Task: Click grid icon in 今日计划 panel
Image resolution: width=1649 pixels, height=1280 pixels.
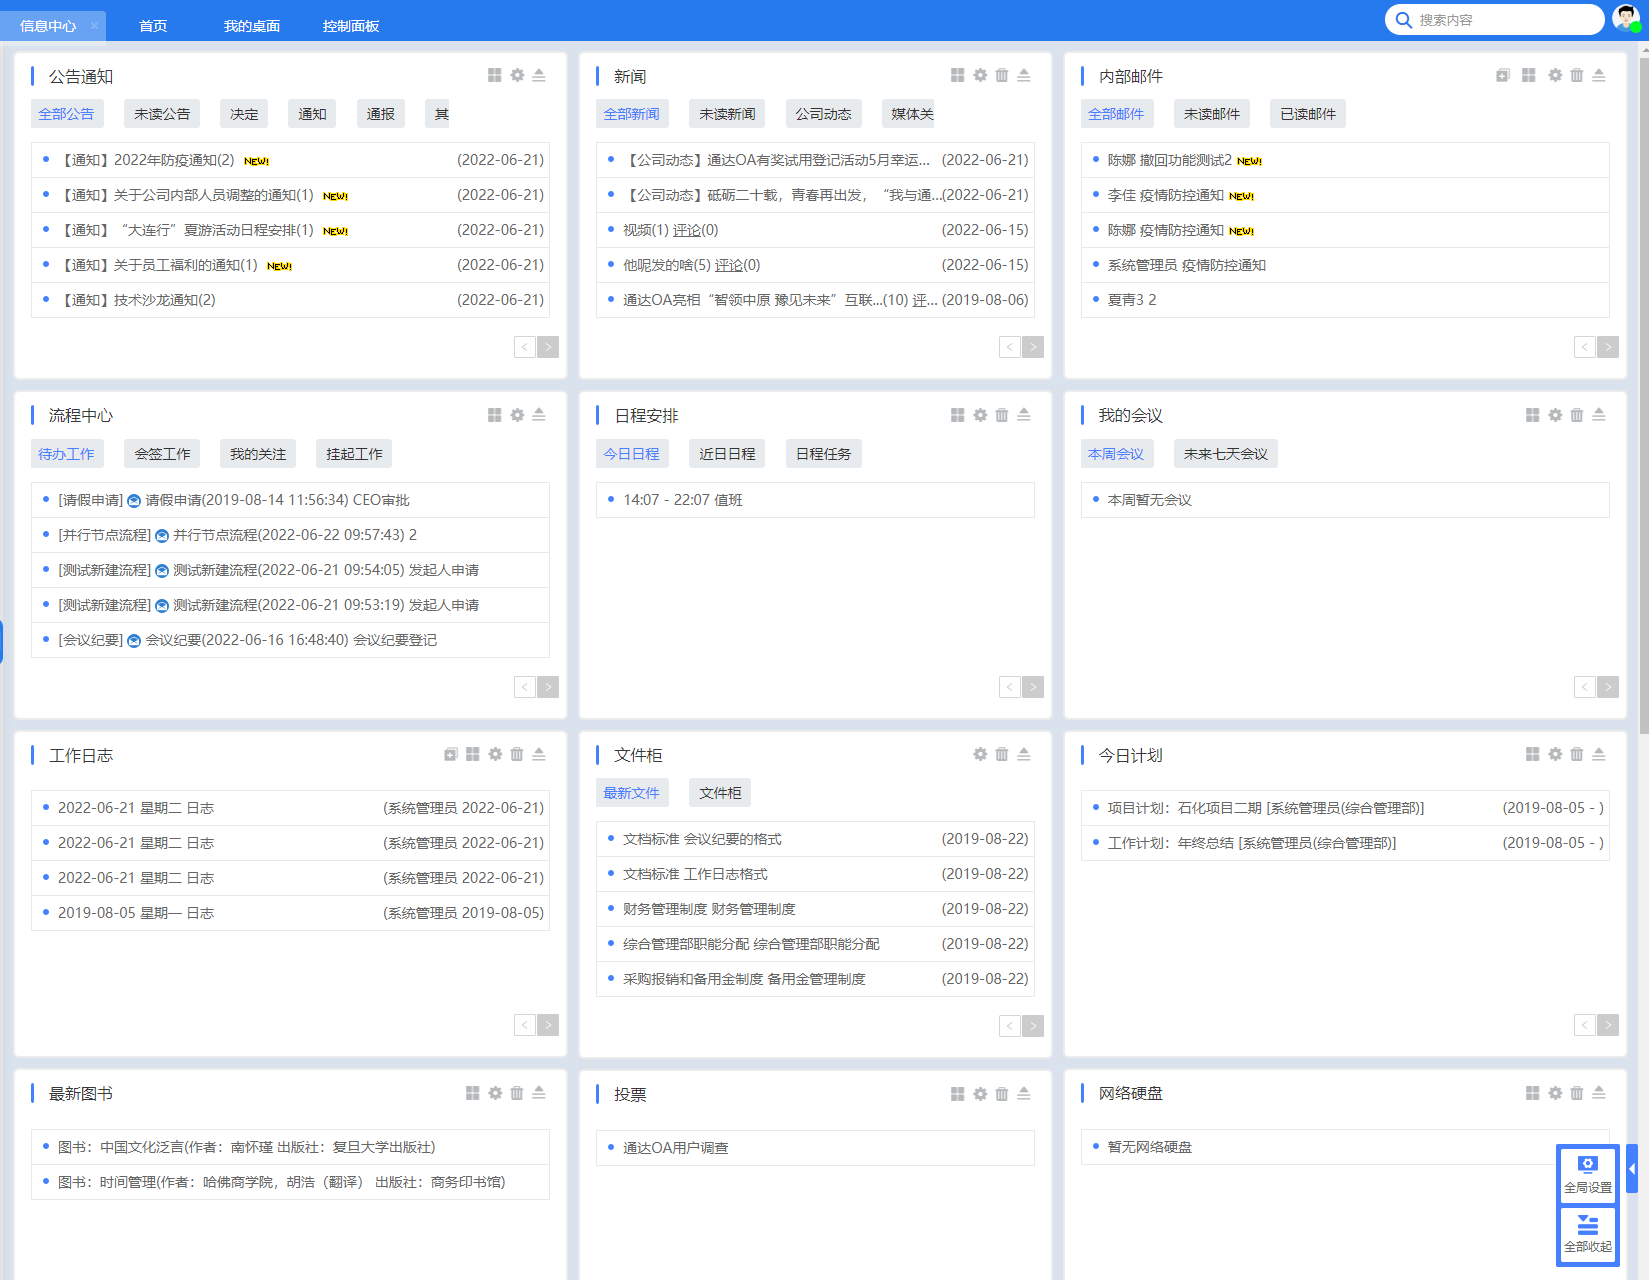Action: (x=1532, y=754)
